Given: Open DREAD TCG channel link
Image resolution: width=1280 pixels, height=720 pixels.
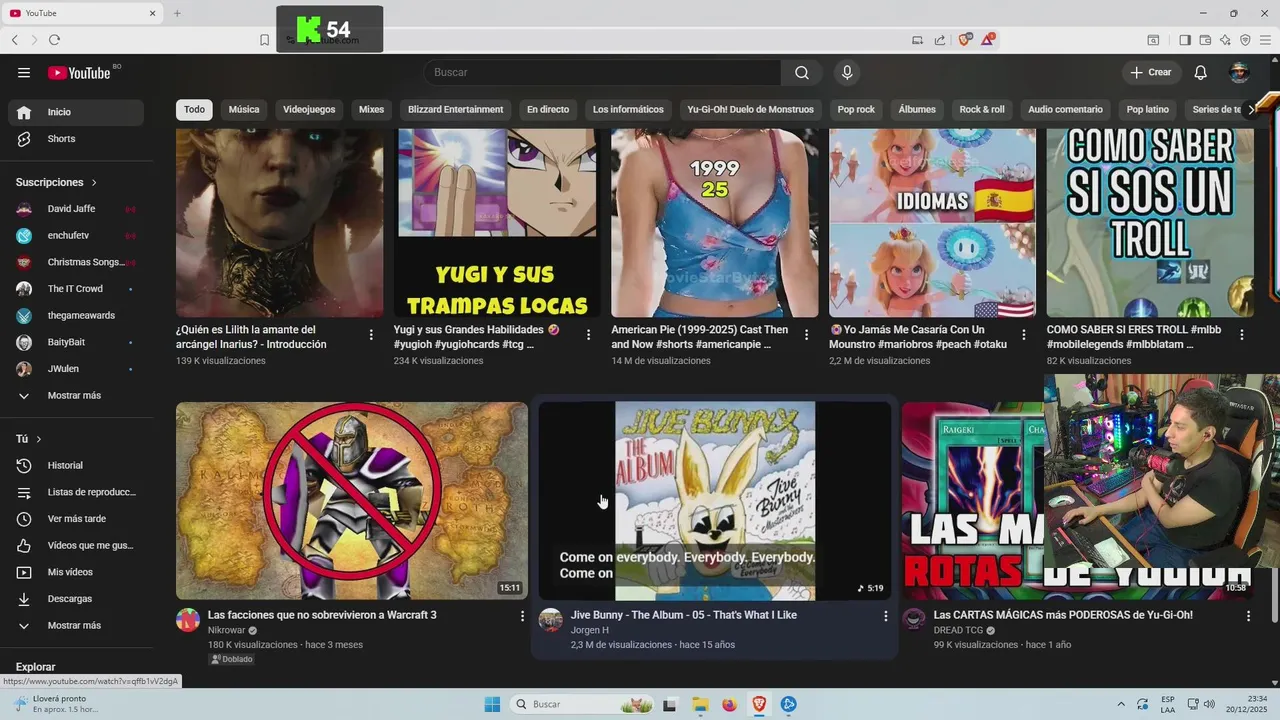Looking at the screenshot, I should (x=958, y=631).
